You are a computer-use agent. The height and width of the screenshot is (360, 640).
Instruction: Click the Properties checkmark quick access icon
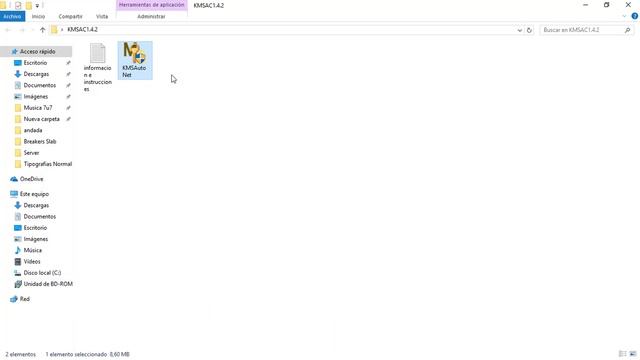18,5
